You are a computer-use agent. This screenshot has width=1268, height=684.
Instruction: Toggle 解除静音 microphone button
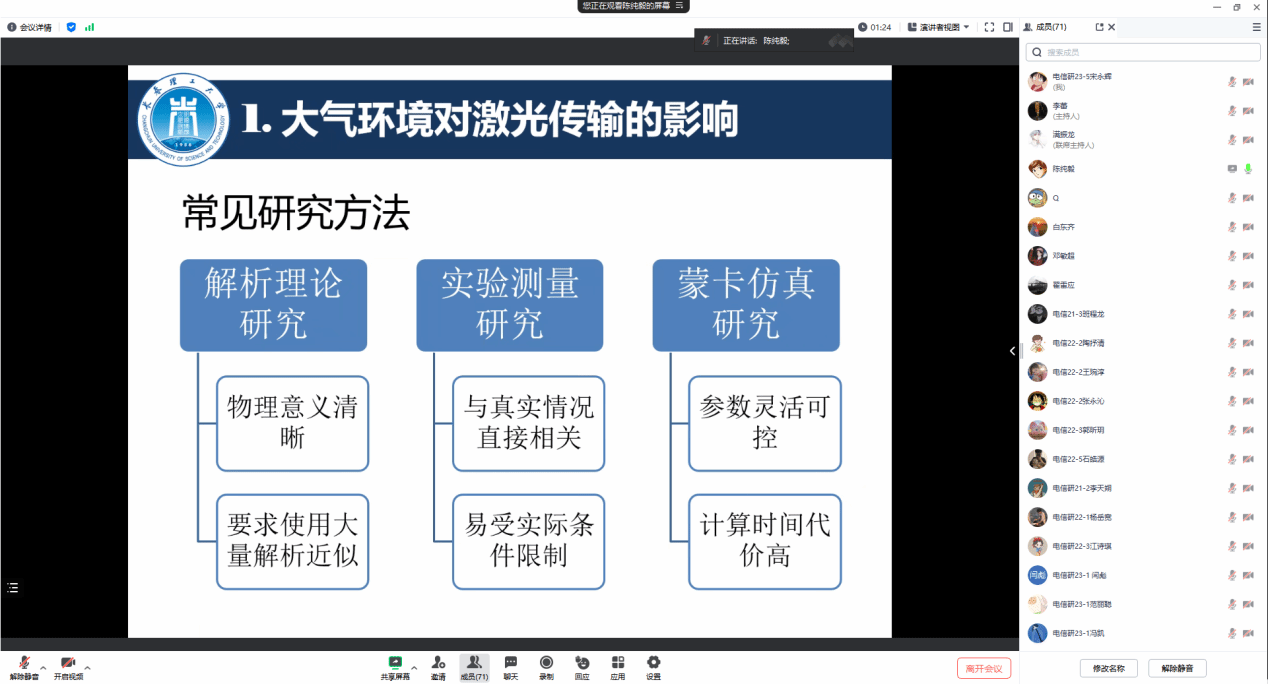24,666
